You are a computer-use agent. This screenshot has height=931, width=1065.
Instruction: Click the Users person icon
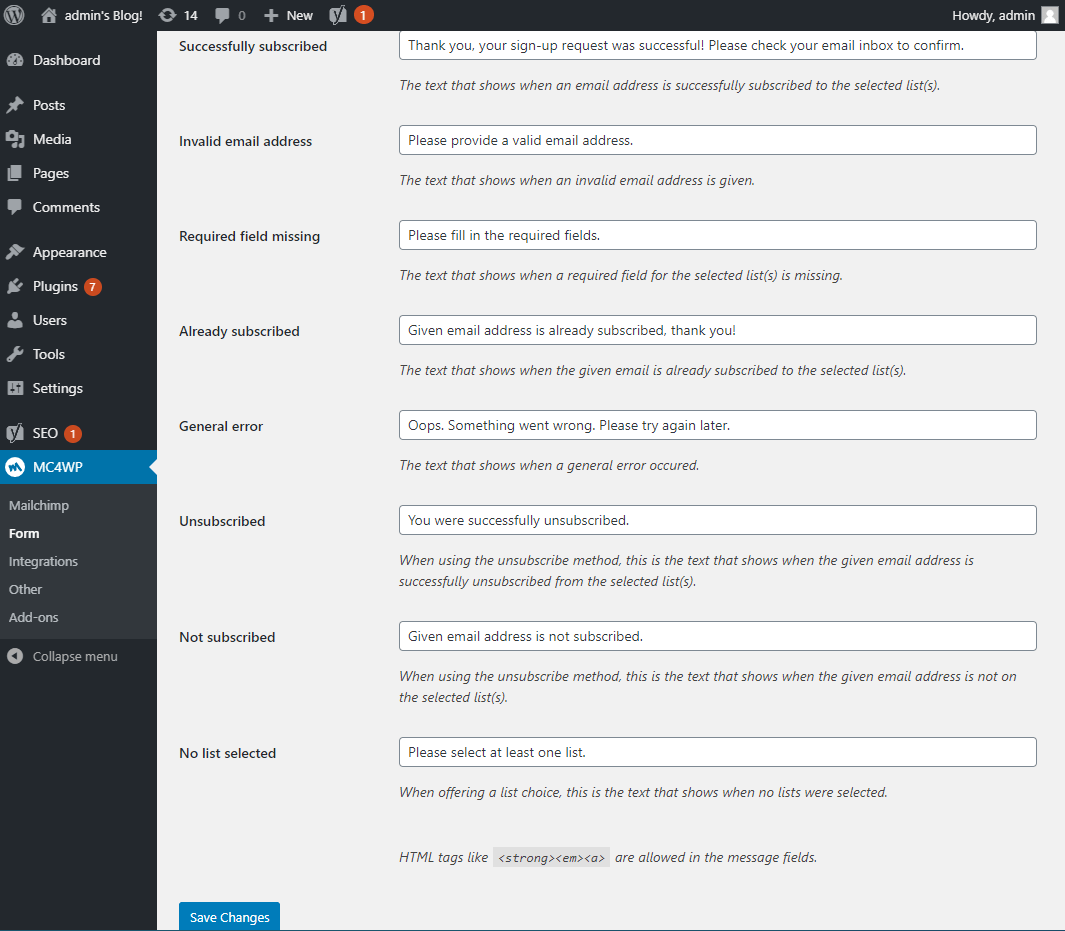15,320
